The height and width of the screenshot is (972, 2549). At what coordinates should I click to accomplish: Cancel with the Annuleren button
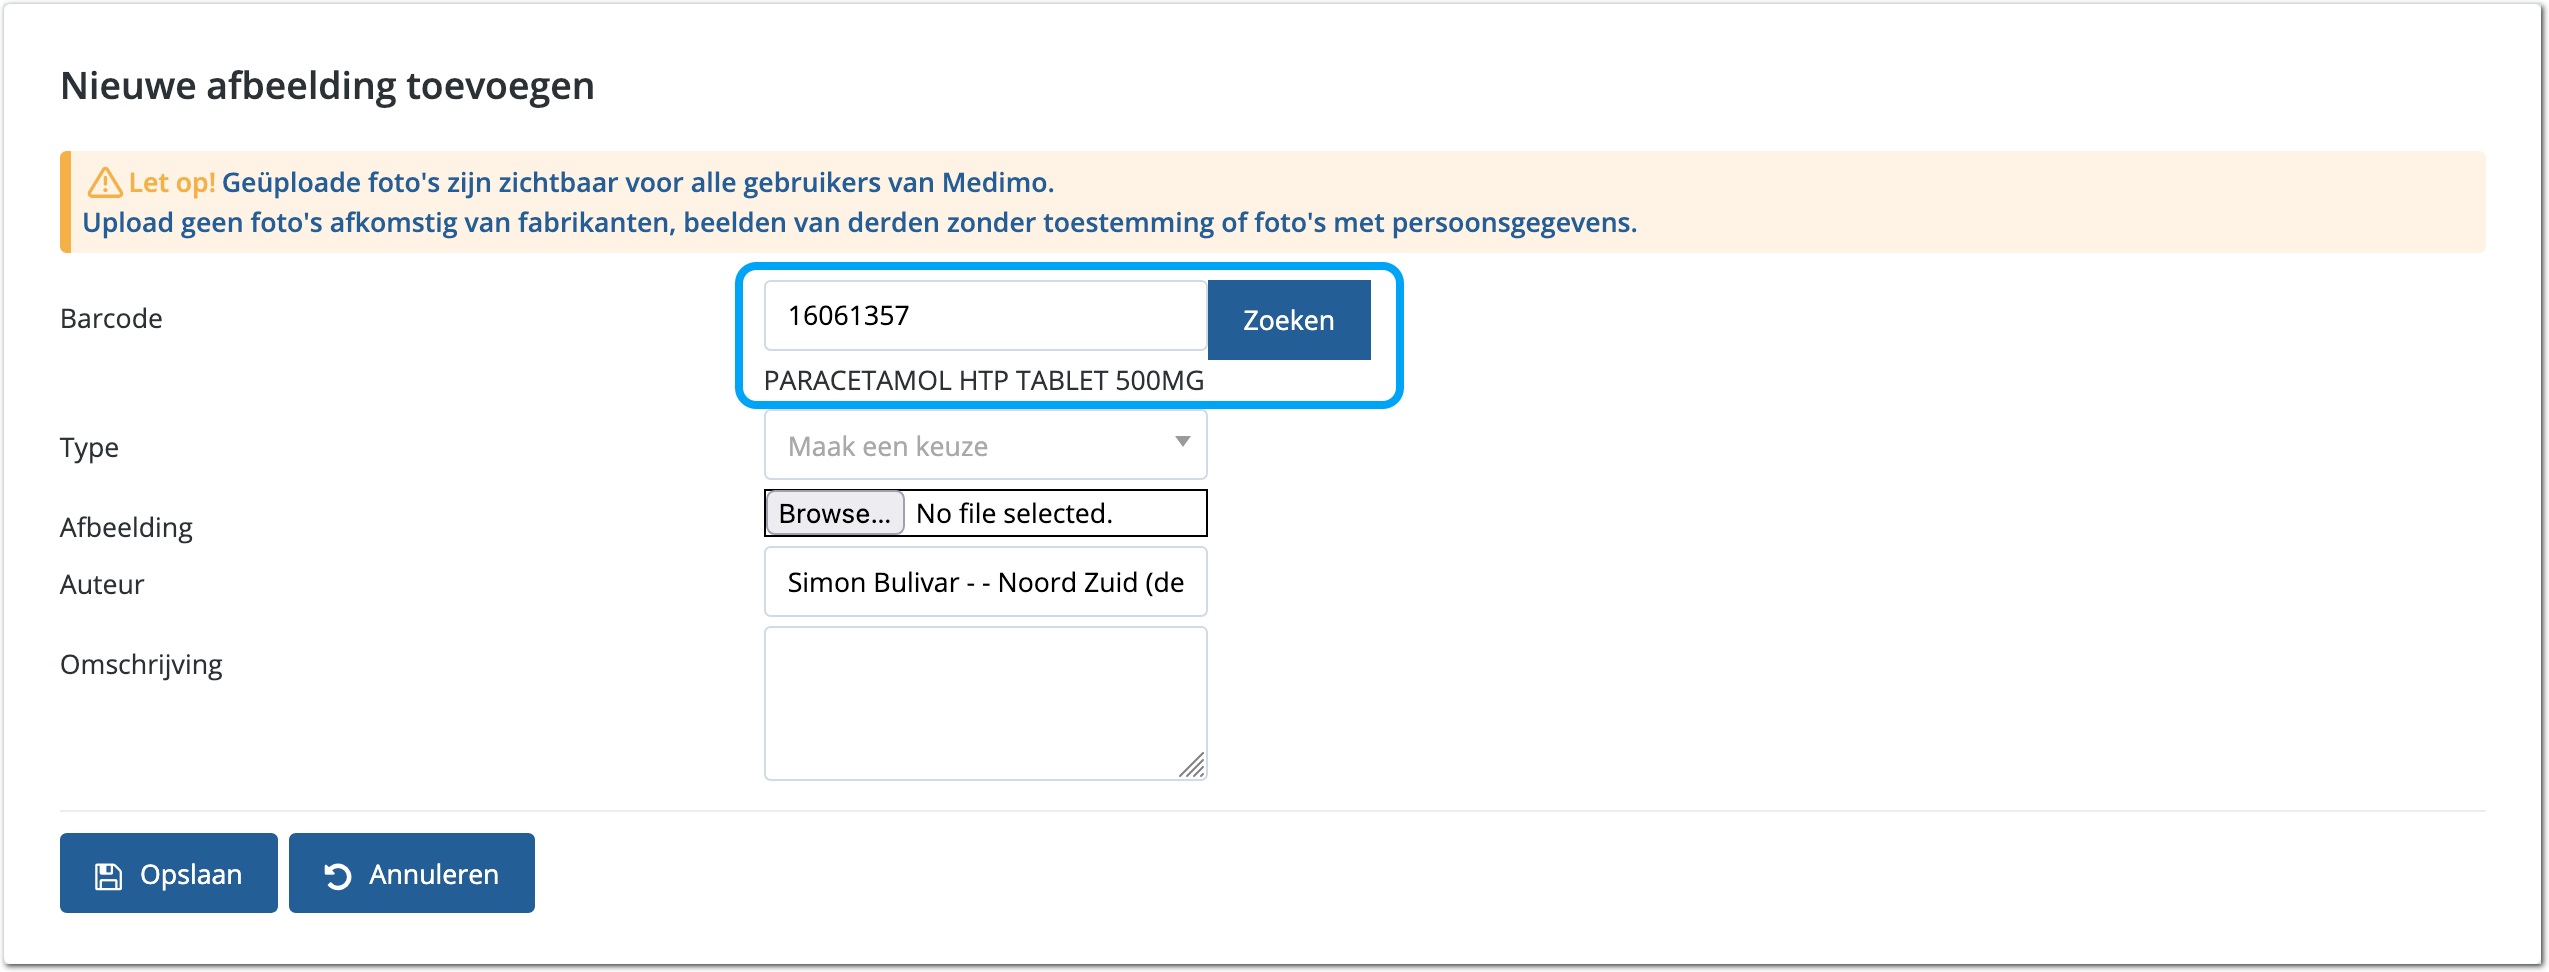412,873
